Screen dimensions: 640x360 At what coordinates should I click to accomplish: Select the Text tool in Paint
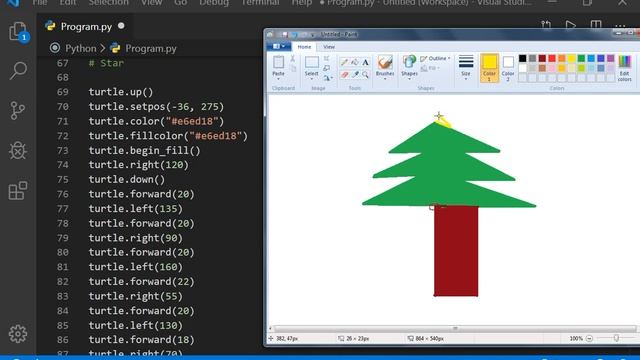click(x=365, y=62)
